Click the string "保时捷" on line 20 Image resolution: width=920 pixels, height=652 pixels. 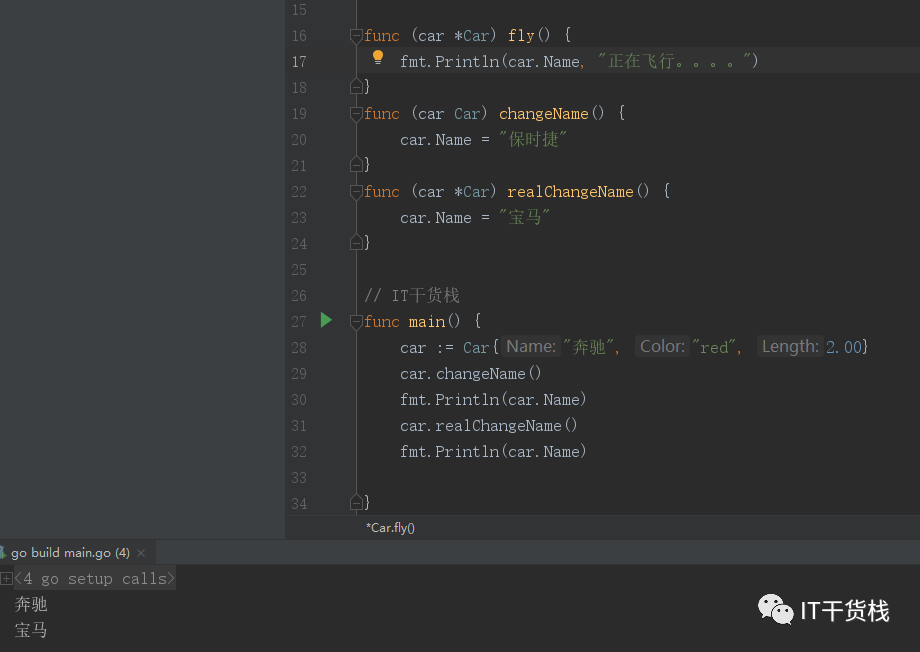point(533,140)
